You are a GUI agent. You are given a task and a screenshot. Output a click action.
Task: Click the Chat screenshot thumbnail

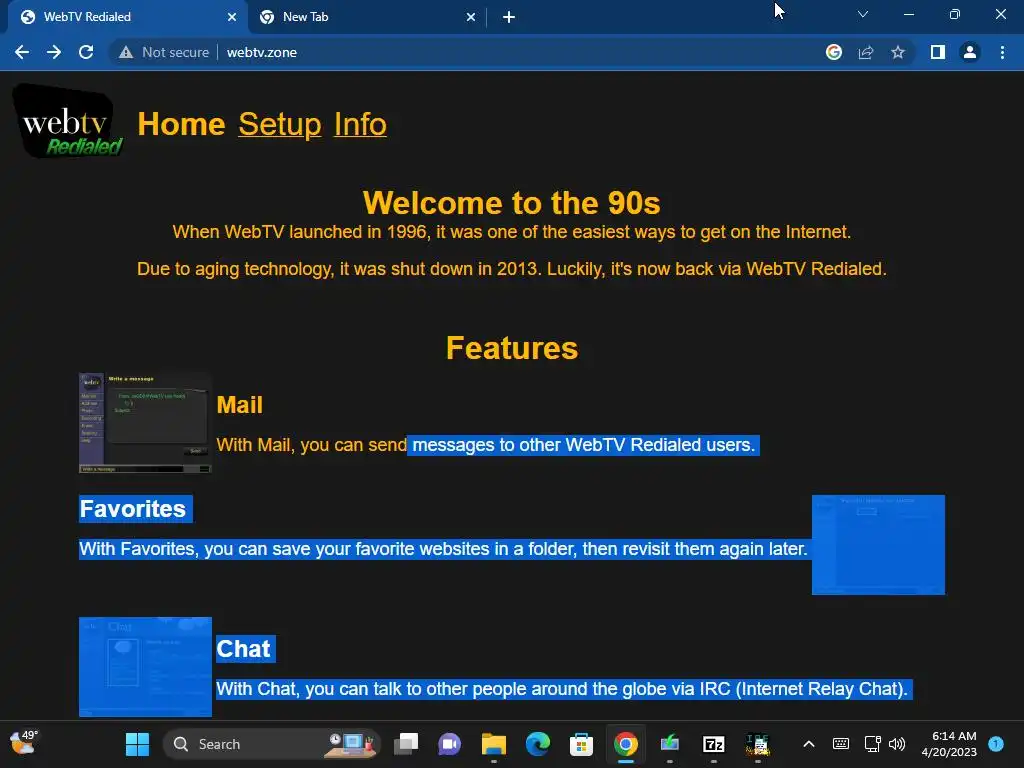[x=145, y=667]
